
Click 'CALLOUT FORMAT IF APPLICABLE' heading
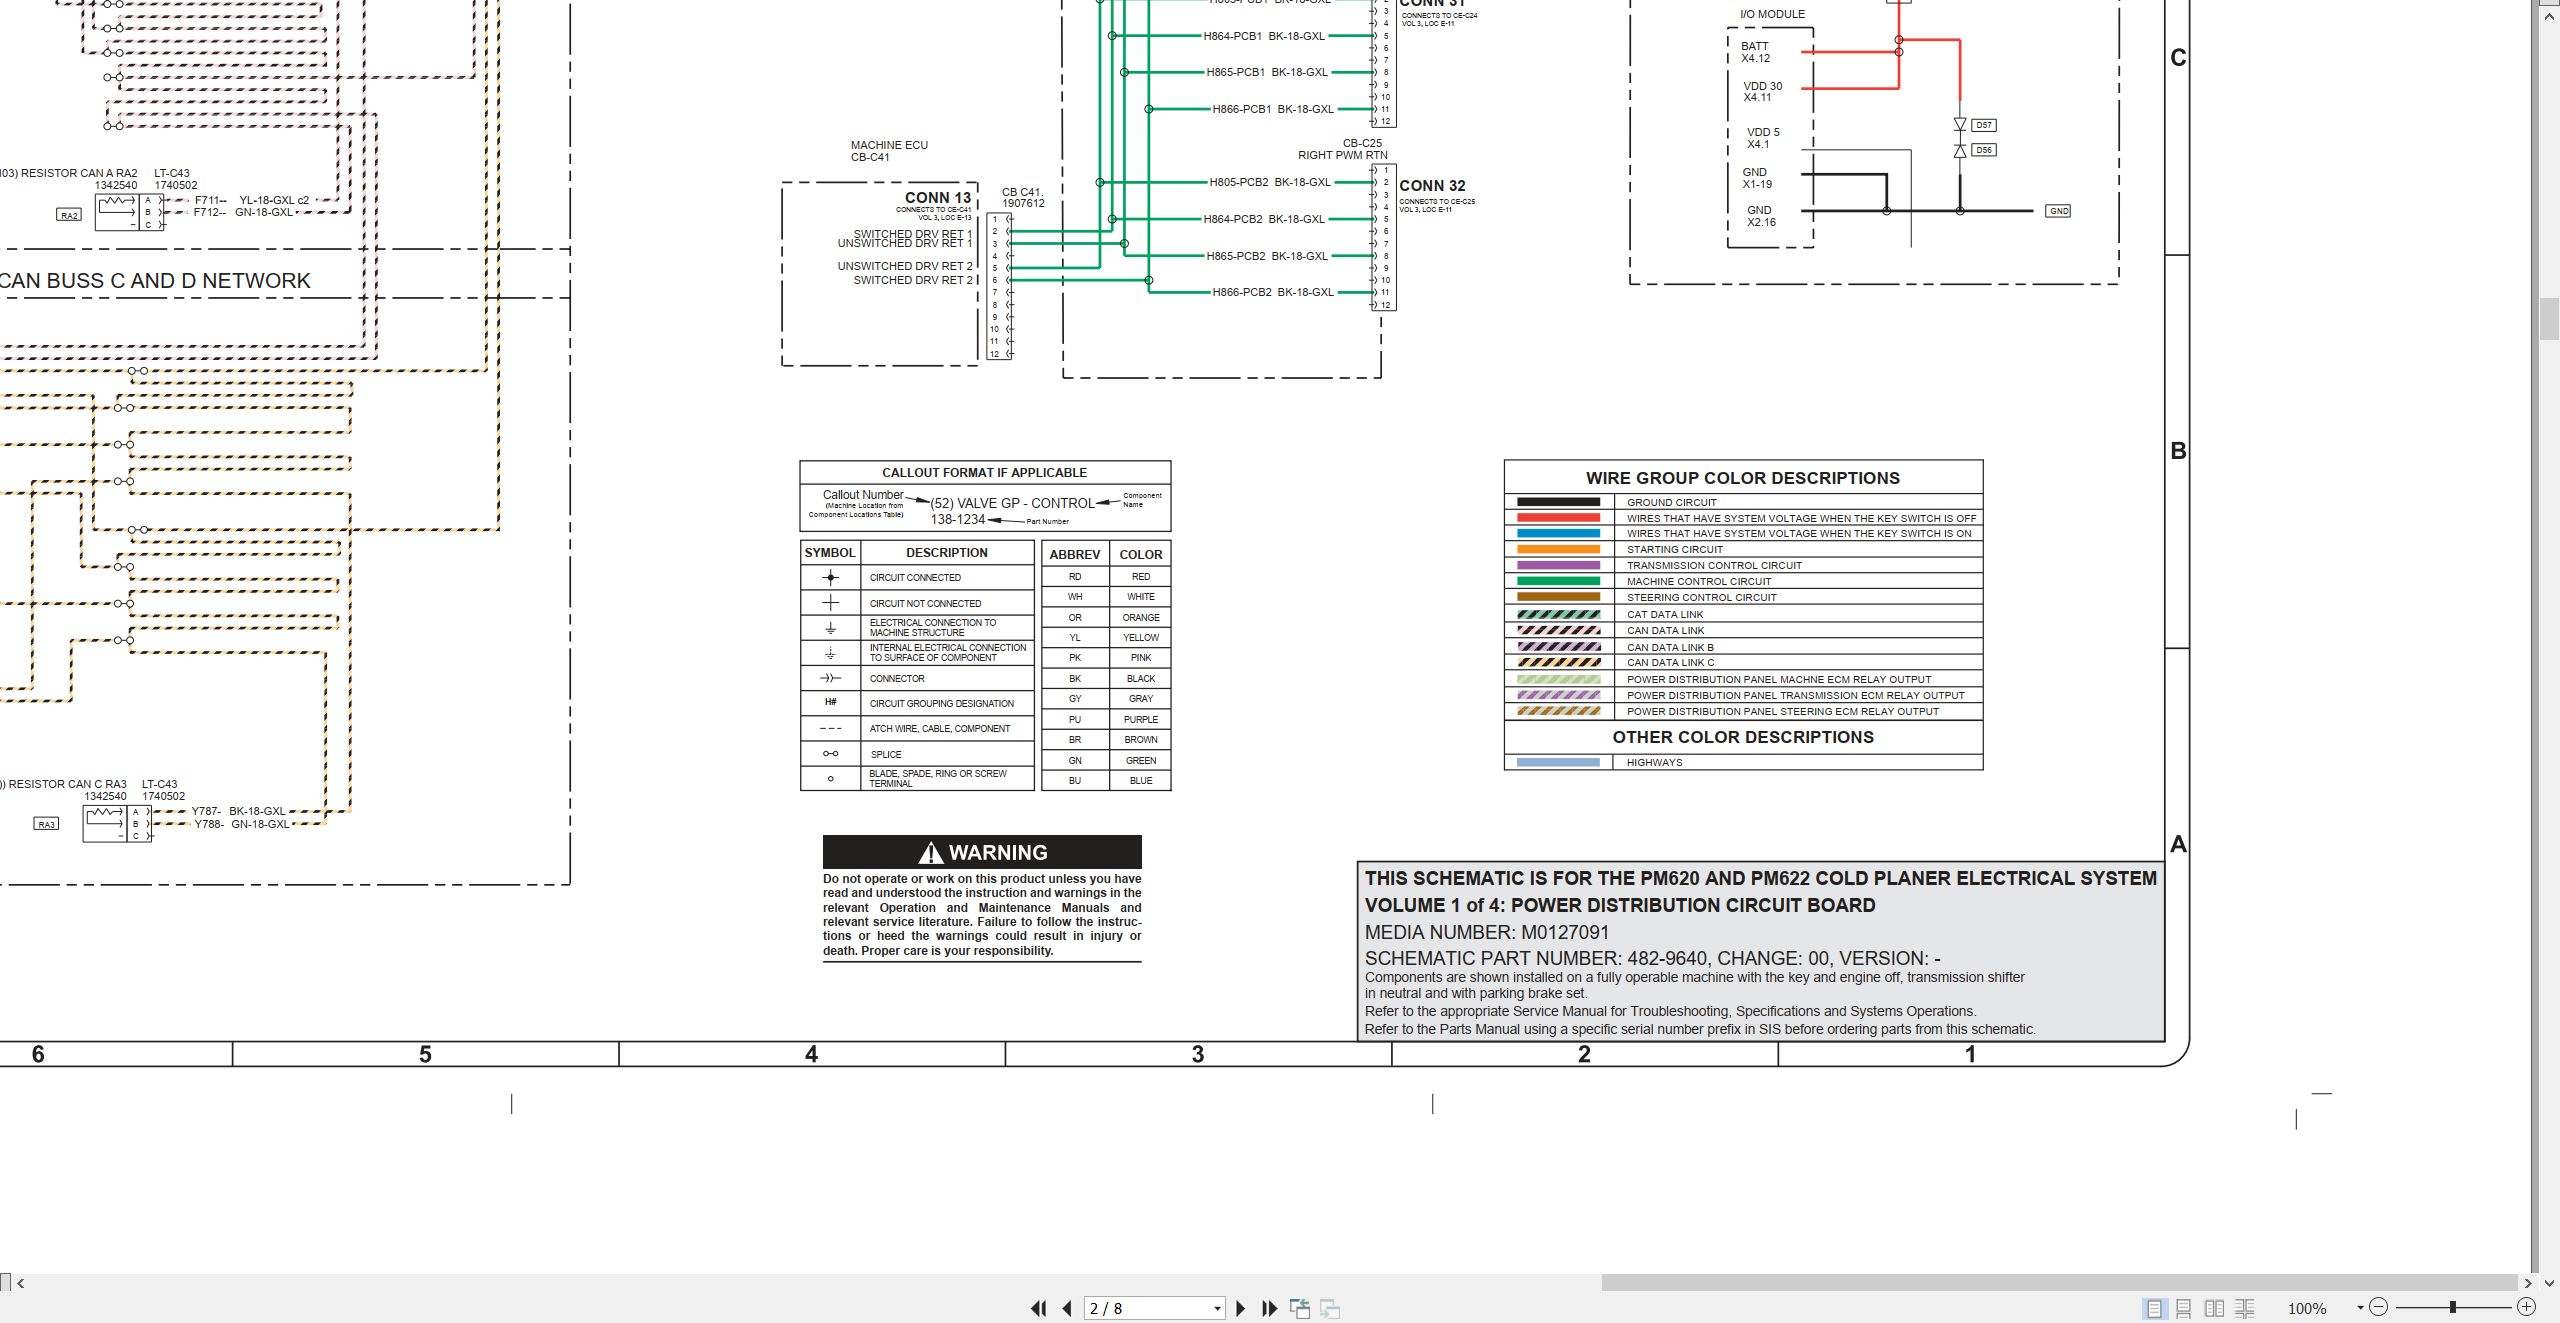[x=984, y=472]
